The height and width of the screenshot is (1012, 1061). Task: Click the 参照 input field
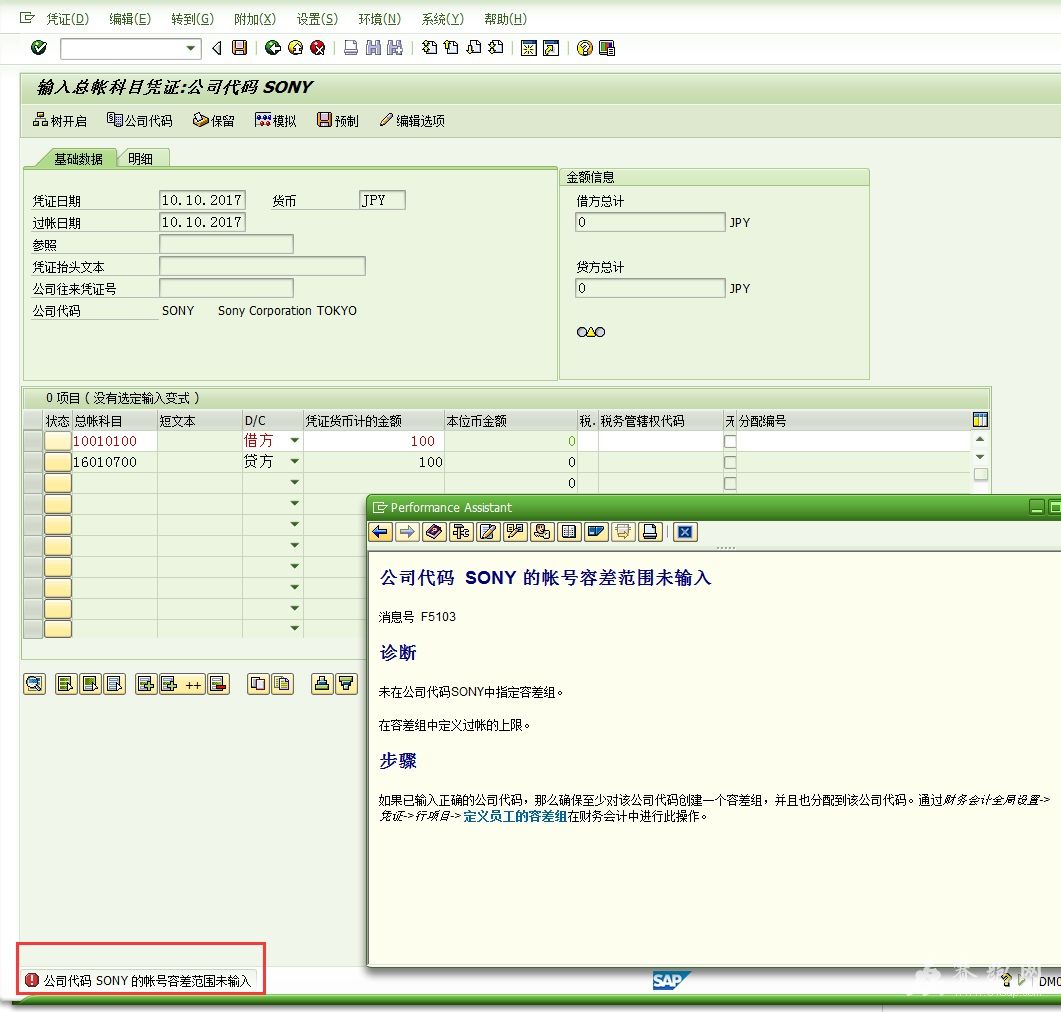226,244
